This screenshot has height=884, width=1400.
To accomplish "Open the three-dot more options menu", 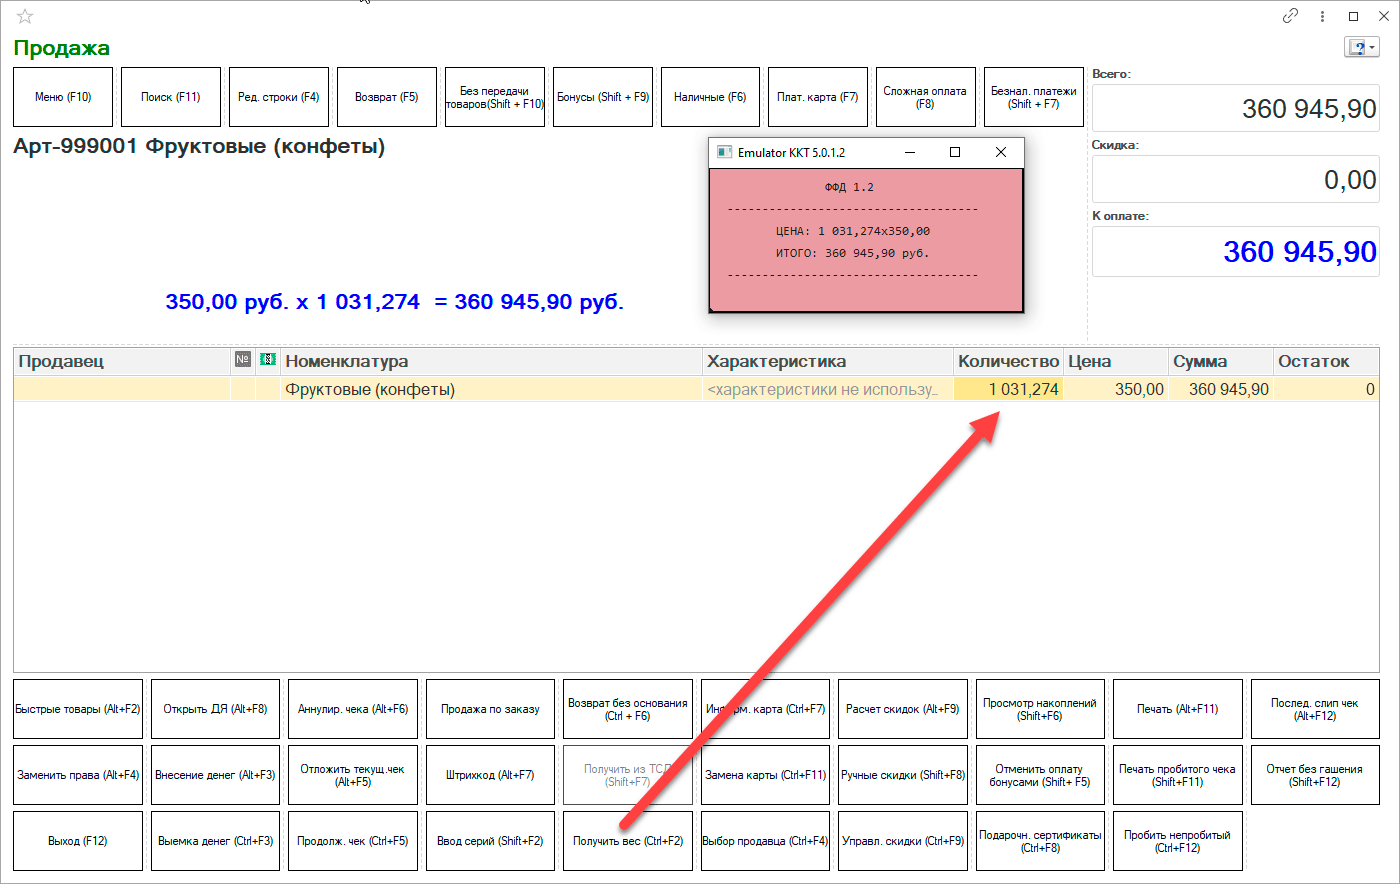I will click(x=1322, y=16).
